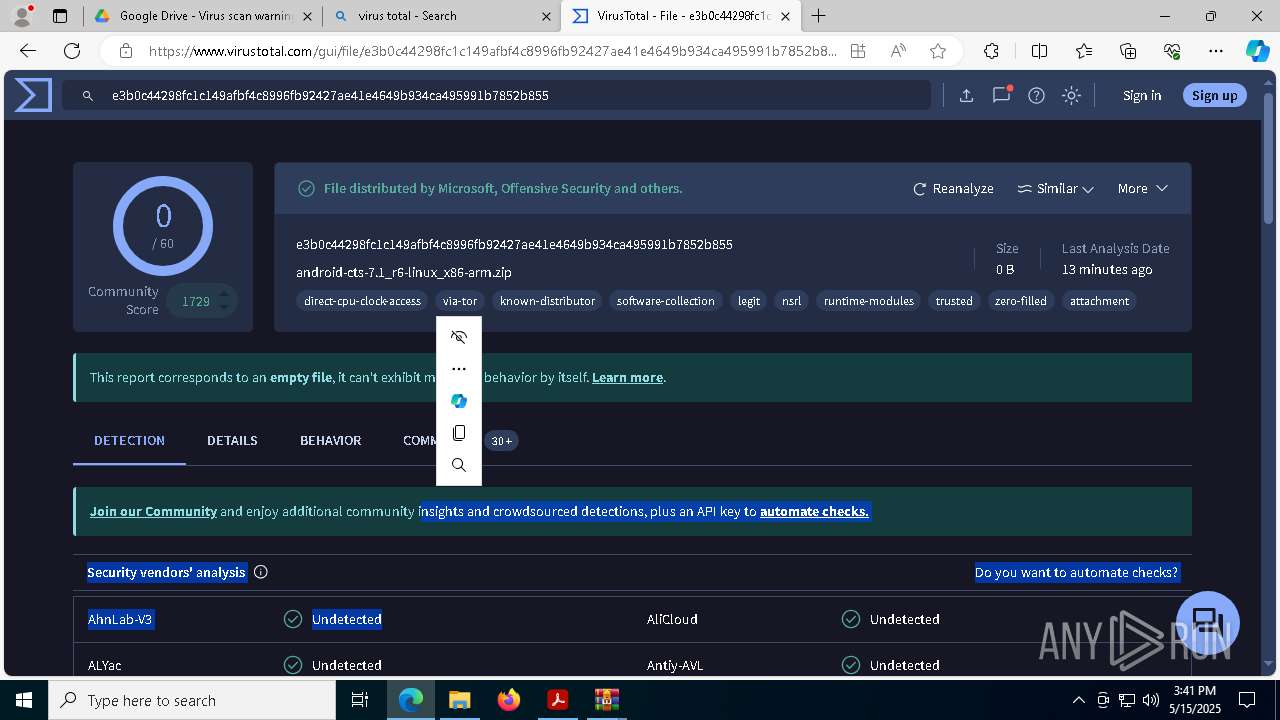Click the 30+ community comments badge
Screen dimensions: 1280x720
(x=501, y=441)
